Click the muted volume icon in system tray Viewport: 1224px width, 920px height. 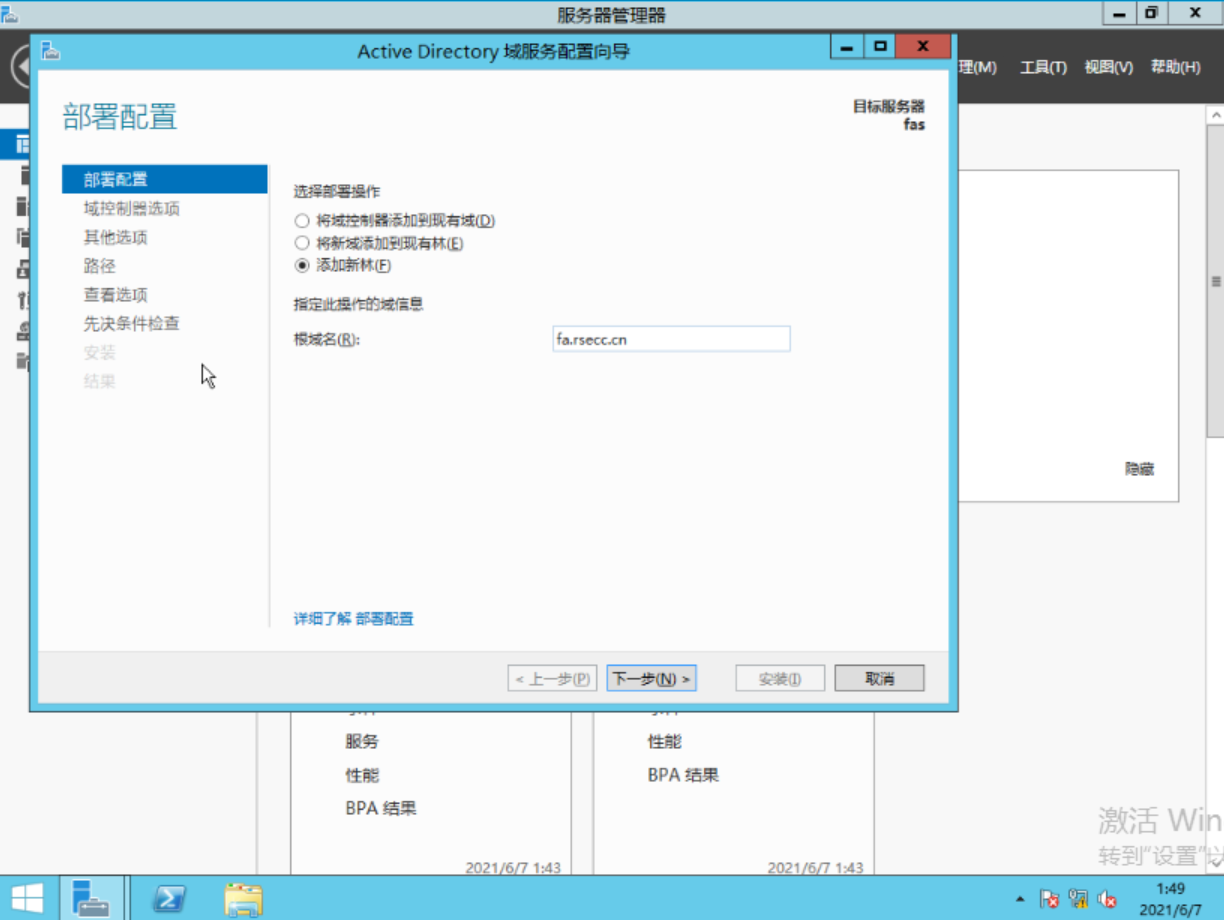1108,900
